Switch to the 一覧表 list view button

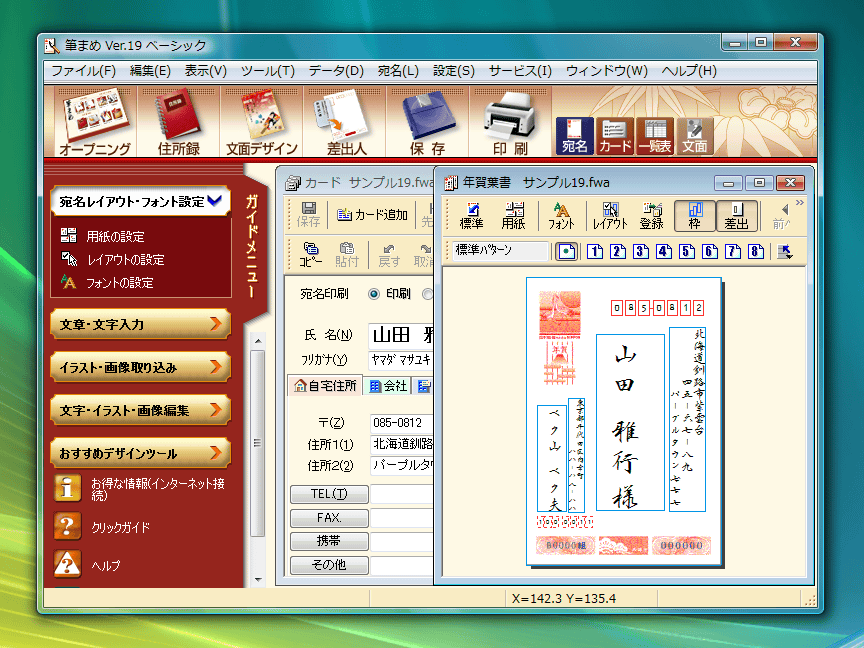pyautogui.click(x=655, y=136)
